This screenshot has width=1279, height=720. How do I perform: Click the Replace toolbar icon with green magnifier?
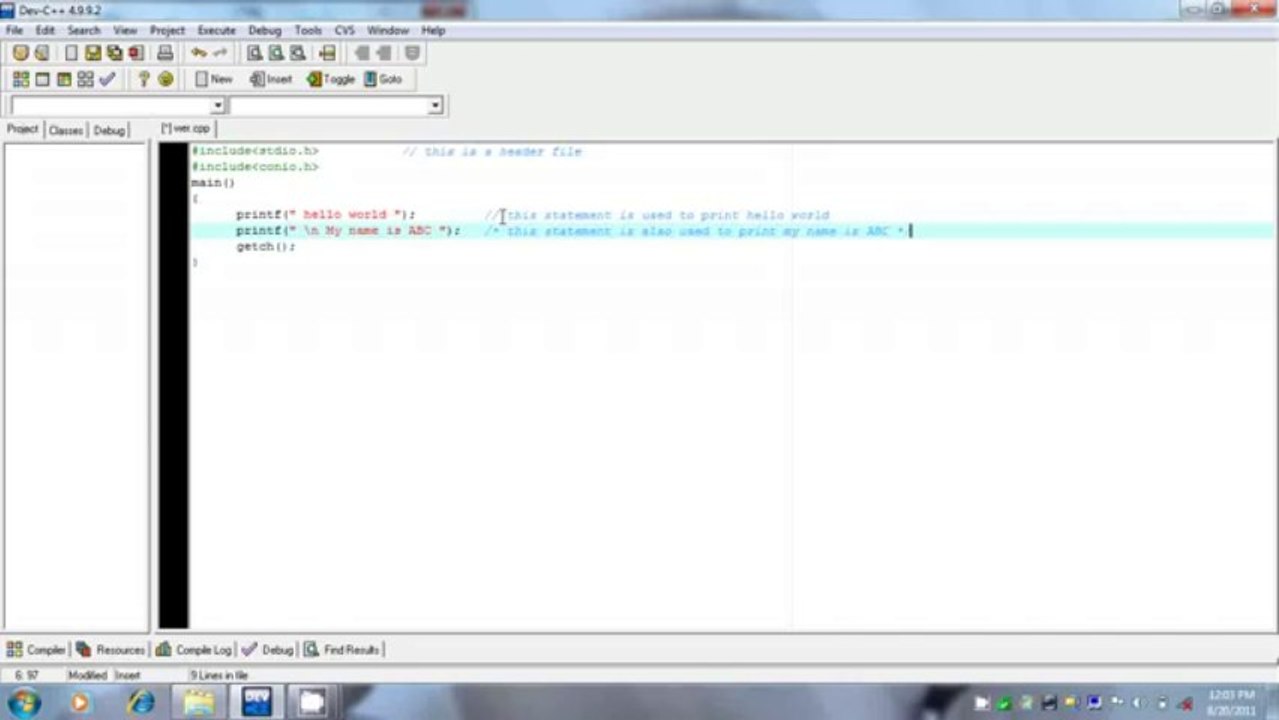(x=275, y=53)
